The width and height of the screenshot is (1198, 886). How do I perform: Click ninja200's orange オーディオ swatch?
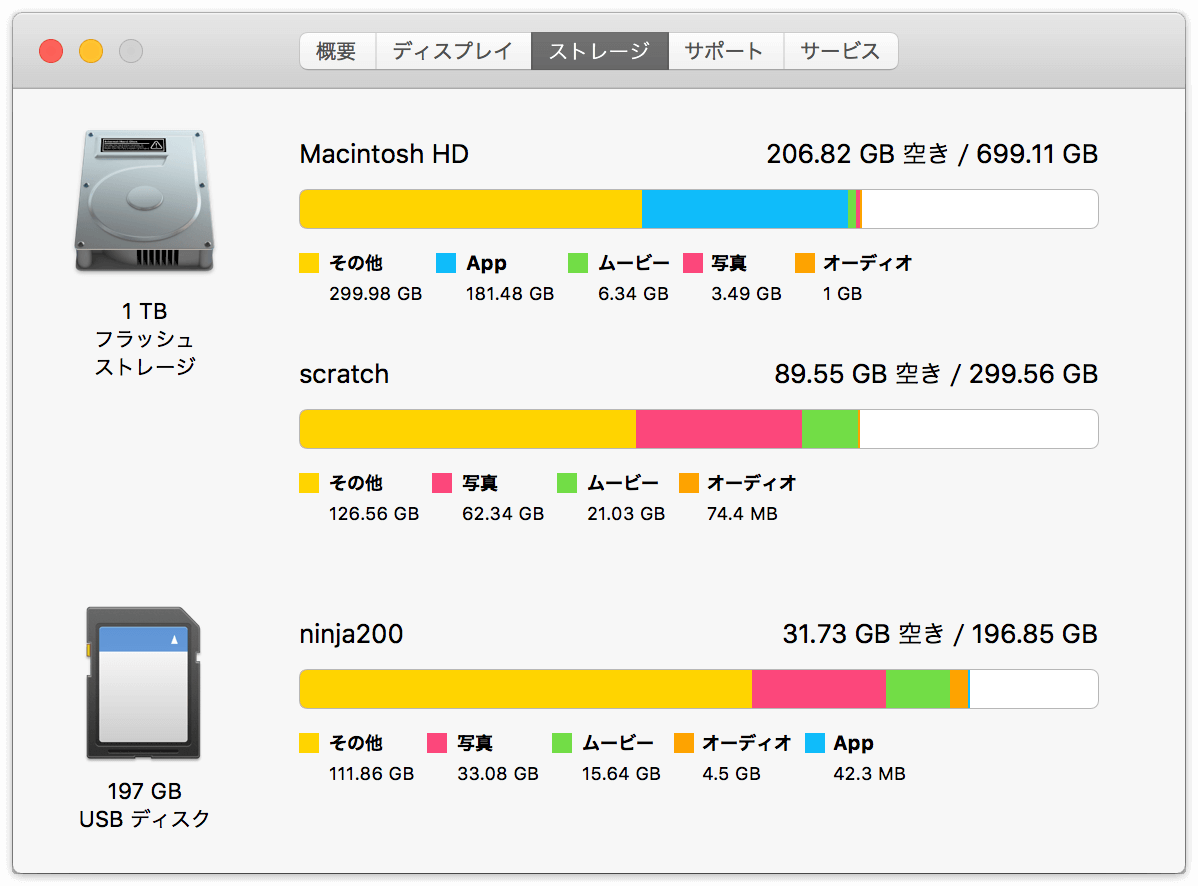point(683,742)
